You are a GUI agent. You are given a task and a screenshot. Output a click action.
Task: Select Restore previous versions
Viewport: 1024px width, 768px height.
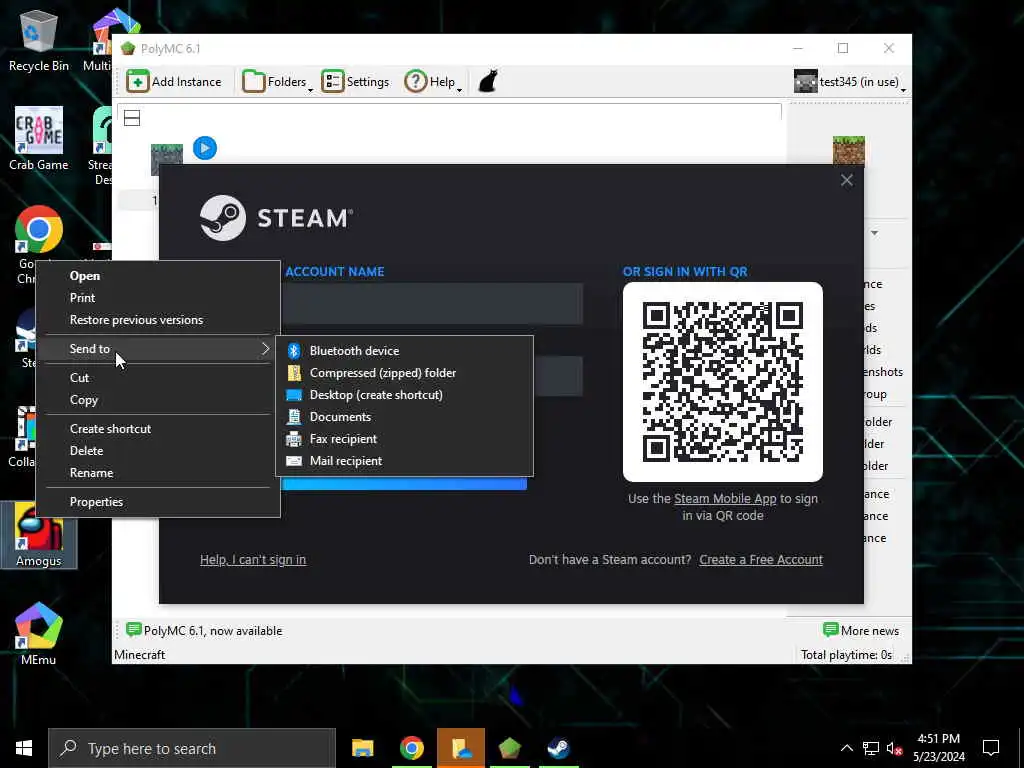pyautogui.click(x=158, y=320)
